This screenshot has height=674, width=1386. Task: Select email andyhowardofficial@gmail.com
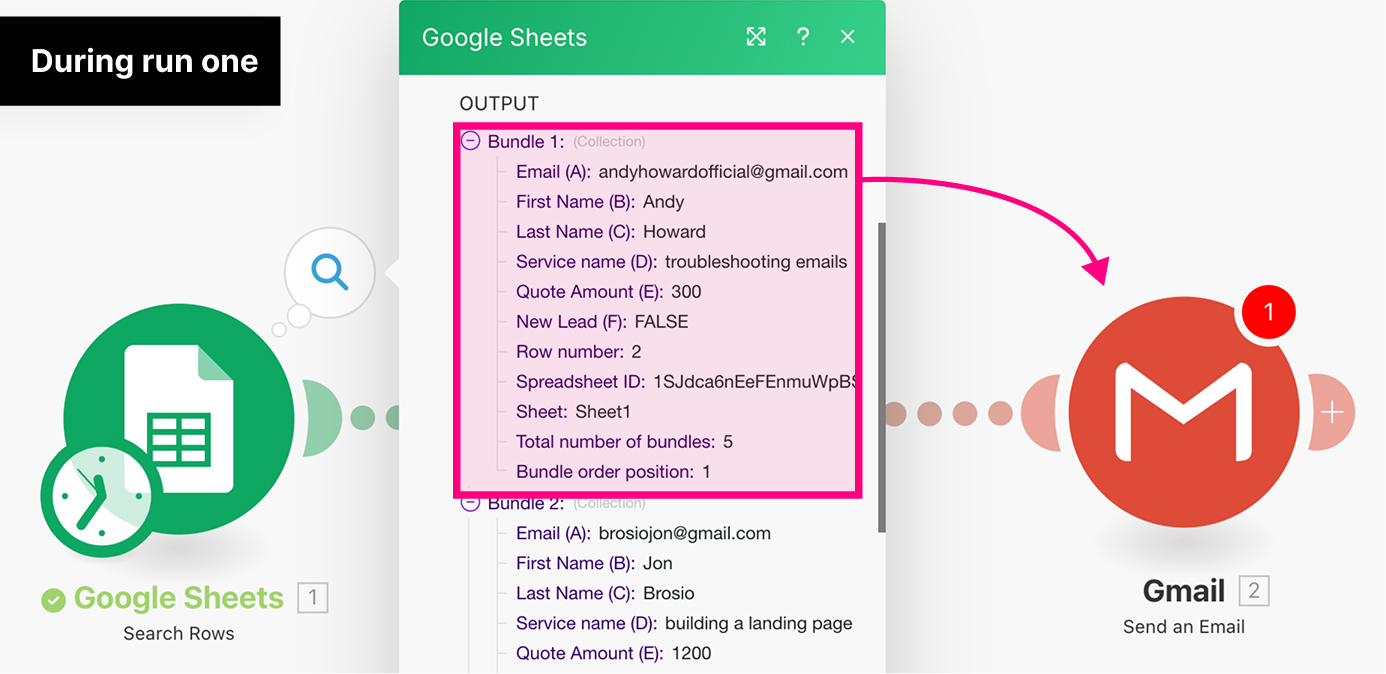pos(723,172)
